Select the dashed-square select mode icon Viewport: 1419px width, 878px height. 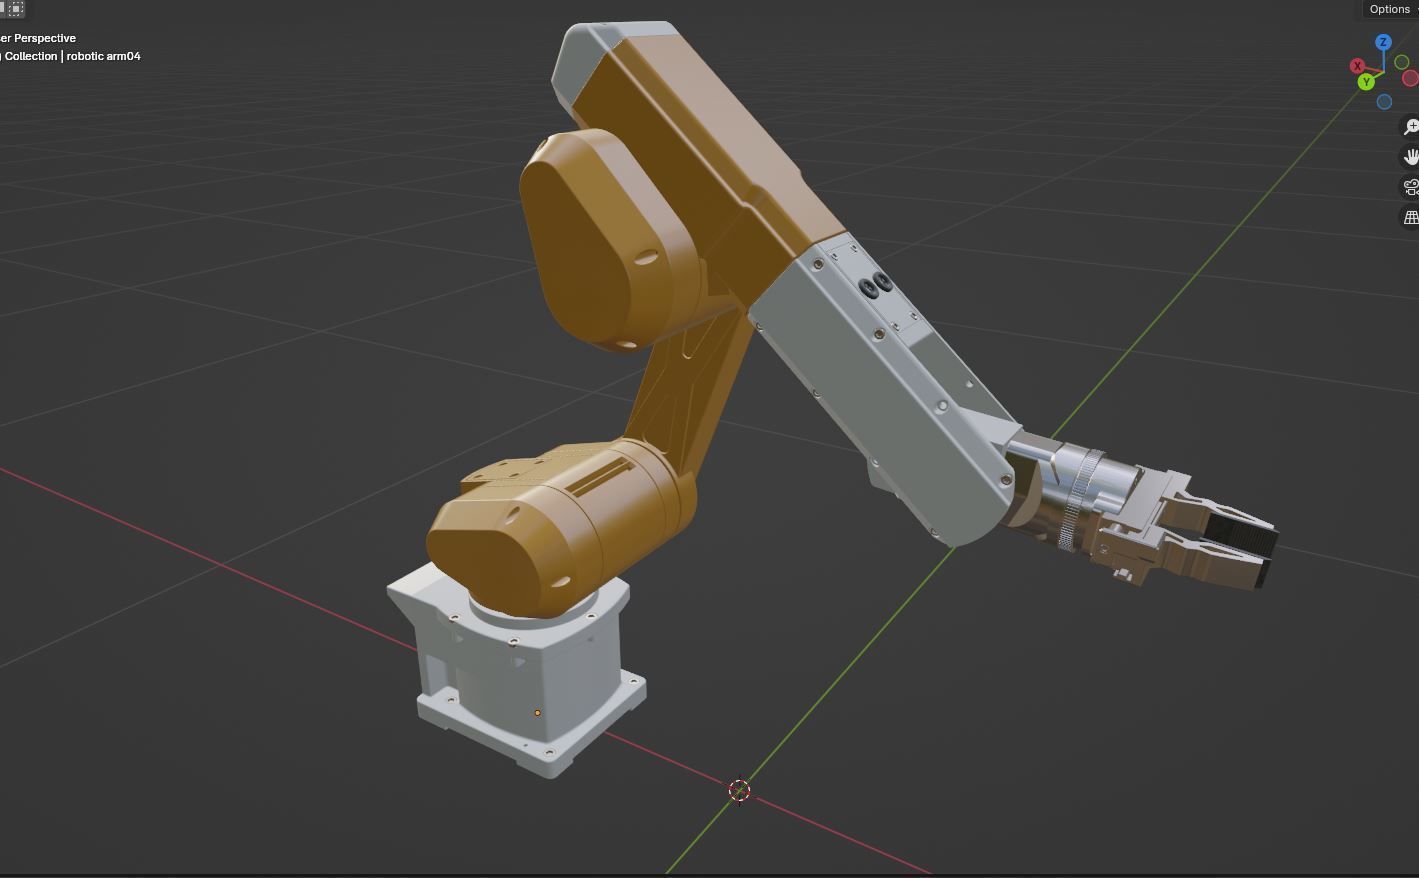16,8
